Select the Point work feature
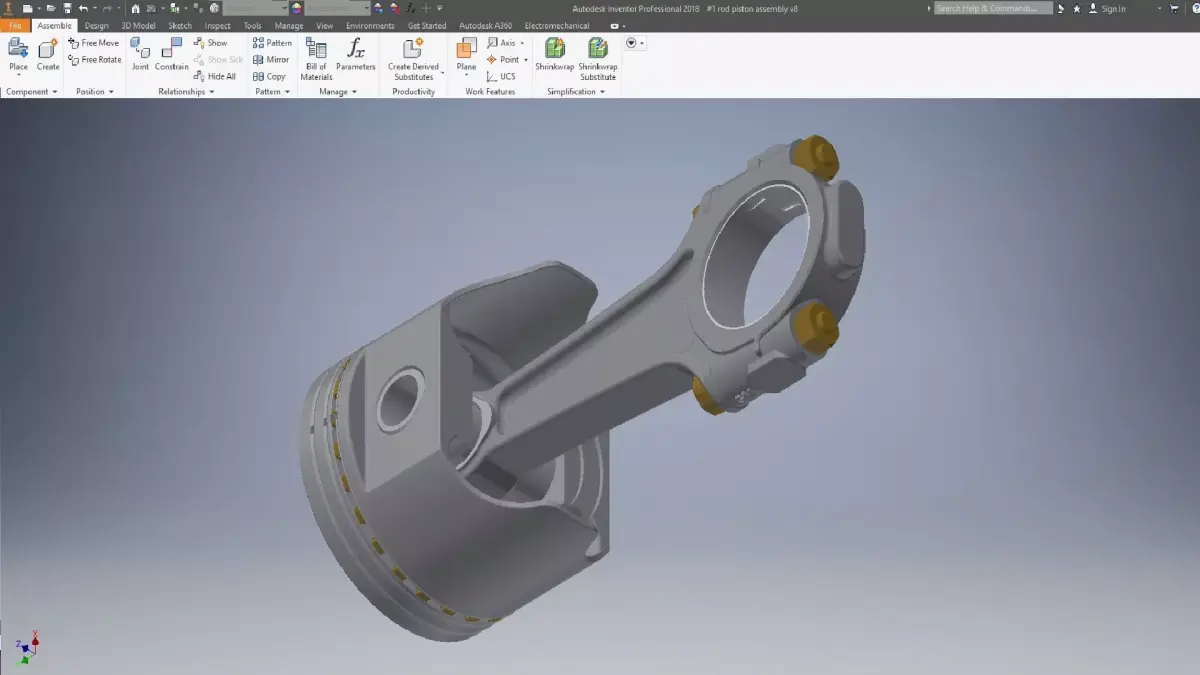Viewport: 1200px width, 675px height. [x=503, y=60]
